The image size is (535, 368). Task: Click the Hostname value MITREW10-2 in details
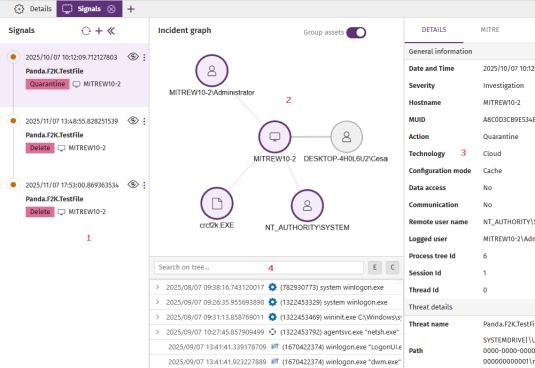coord(502,103)
